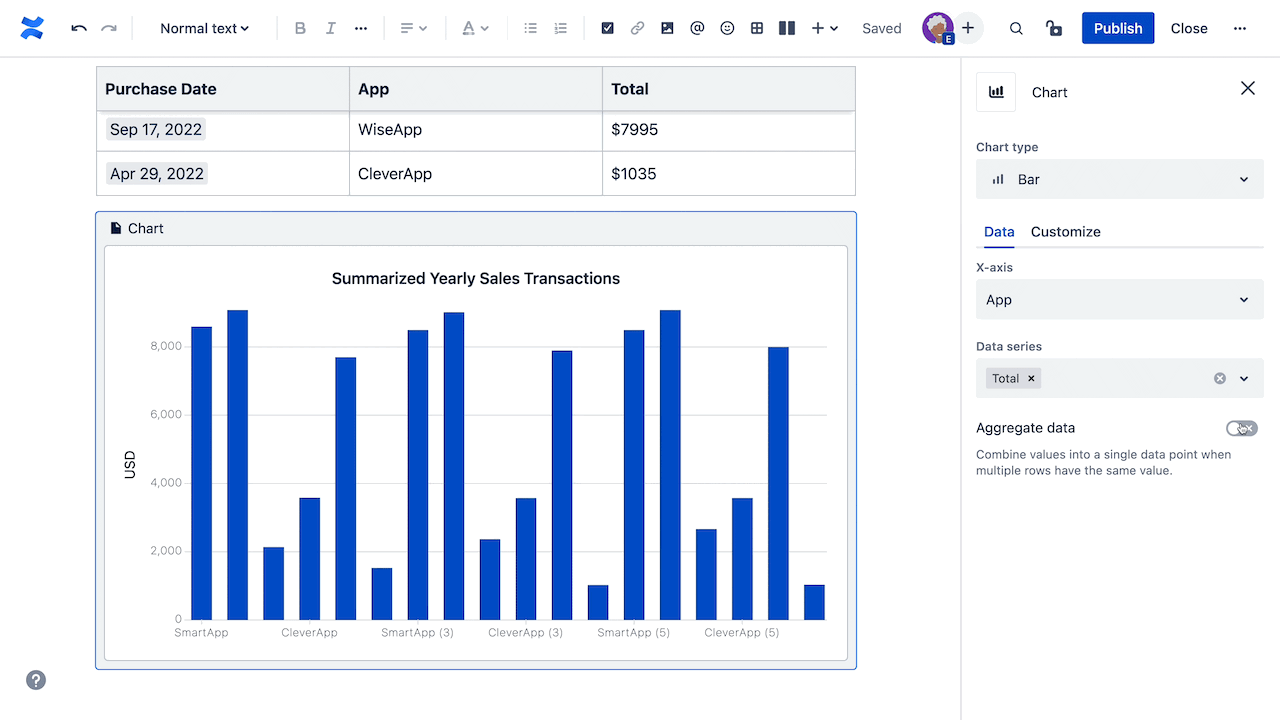Click the Total column header

729,89
